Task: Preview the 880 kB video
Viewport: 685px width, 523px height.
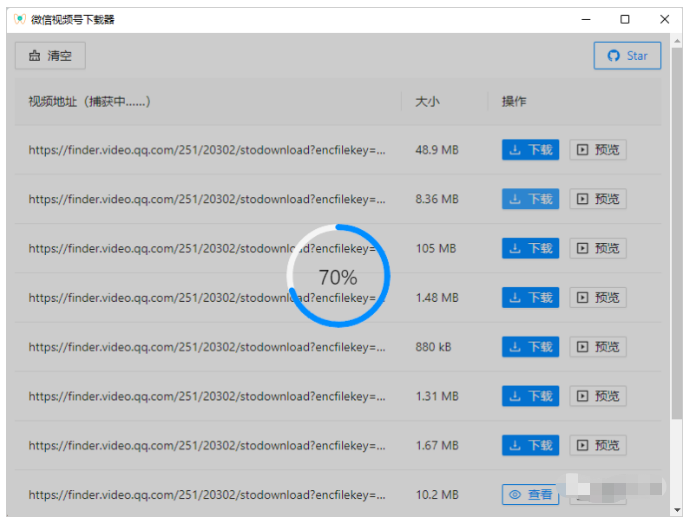Action: point(598,347)
